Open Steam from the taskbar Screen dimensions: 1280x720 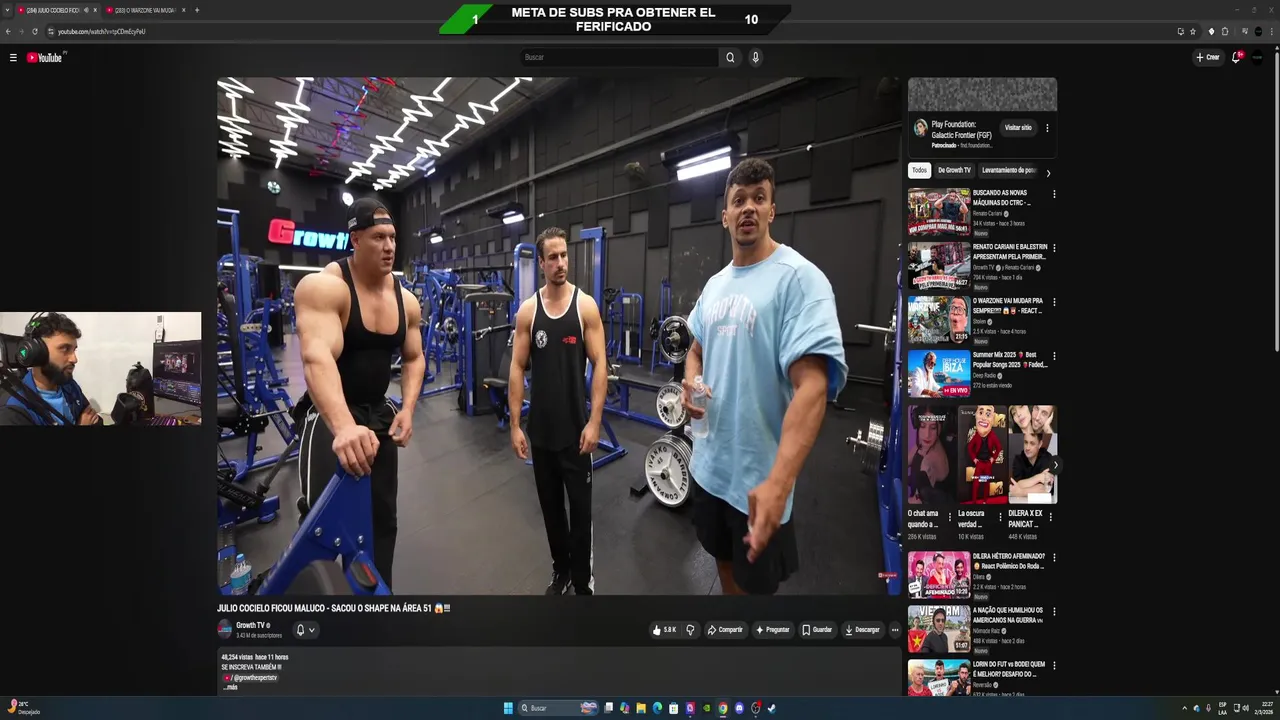(x=771, y=708)
